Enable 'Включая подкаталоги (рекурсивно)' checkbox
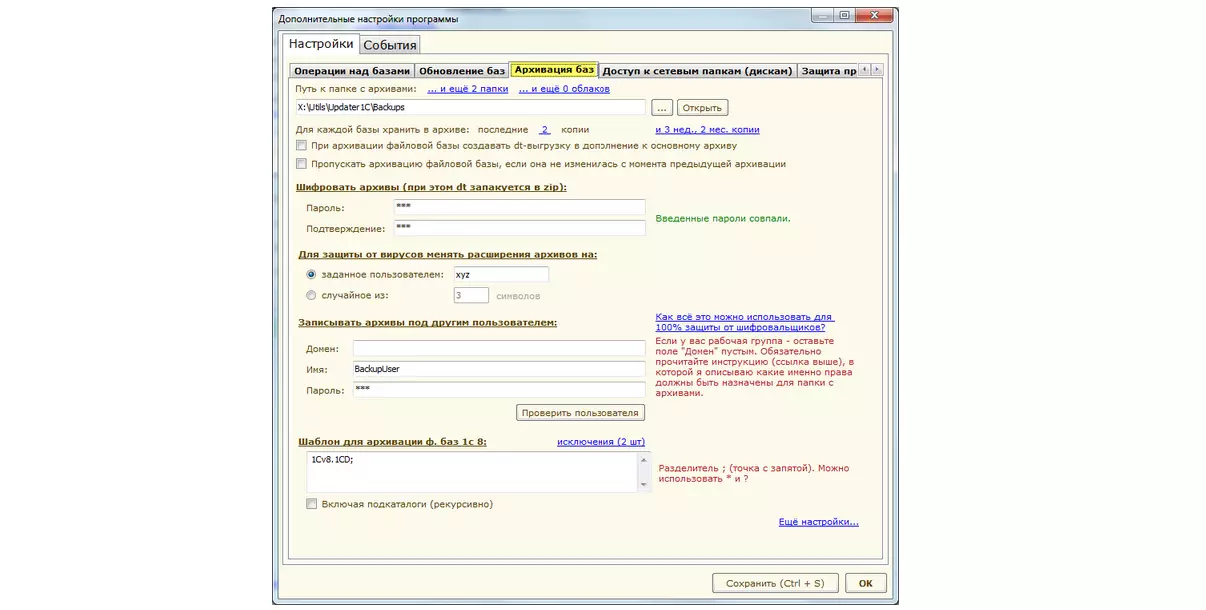 pyautogui.click(x=312, y=504)
